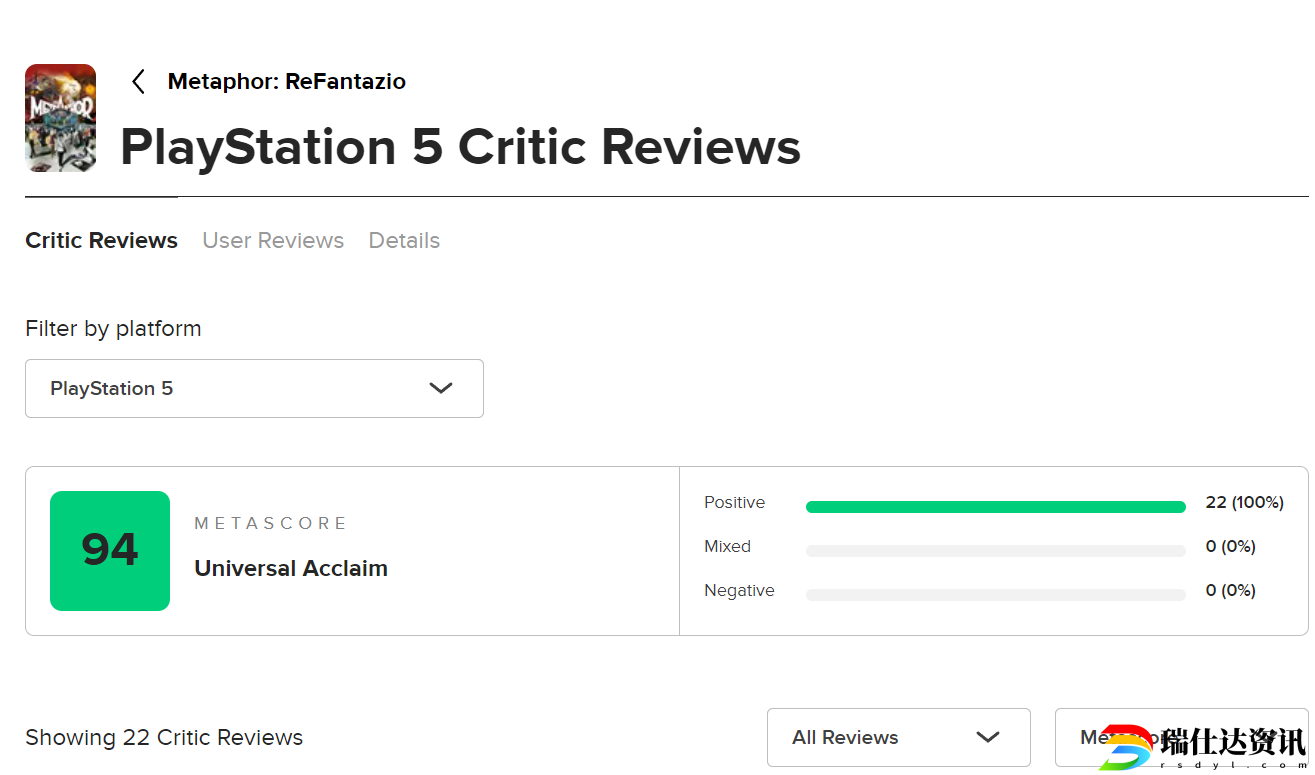Image resolution: width=1315 pixels, height=775 pixels.
Task: Click the Positive label in score breakdown
Action: (x=734, y=502)
